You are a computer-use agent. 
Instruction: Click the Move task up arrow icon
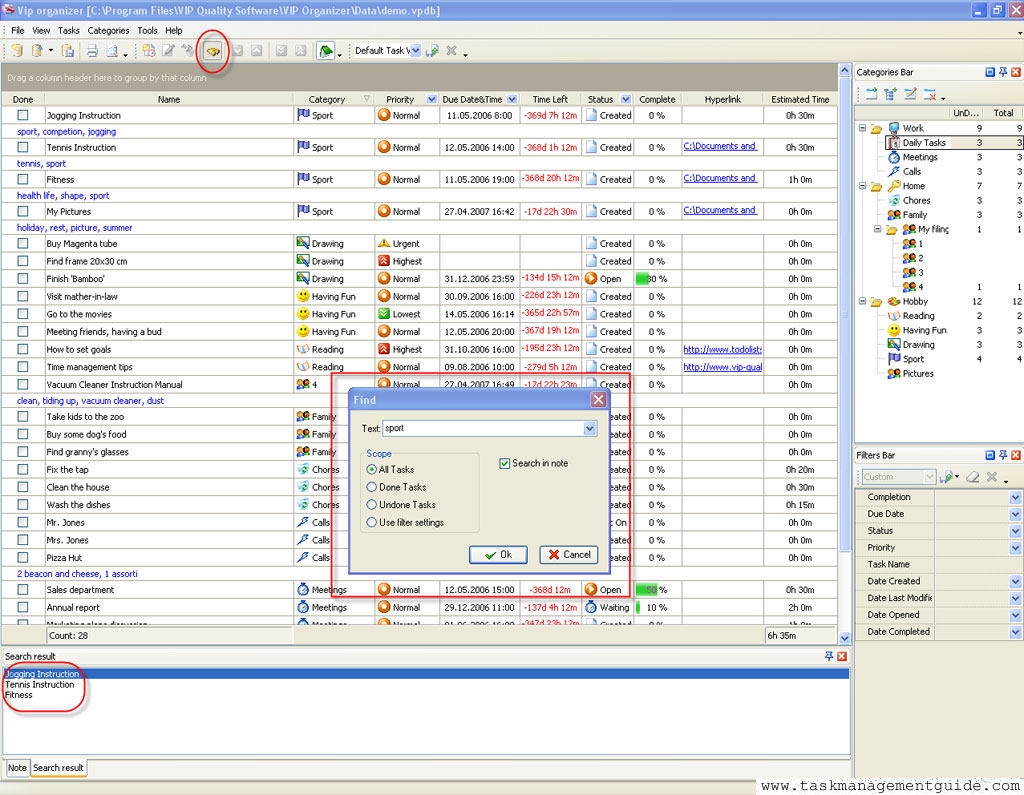[257, 51]
